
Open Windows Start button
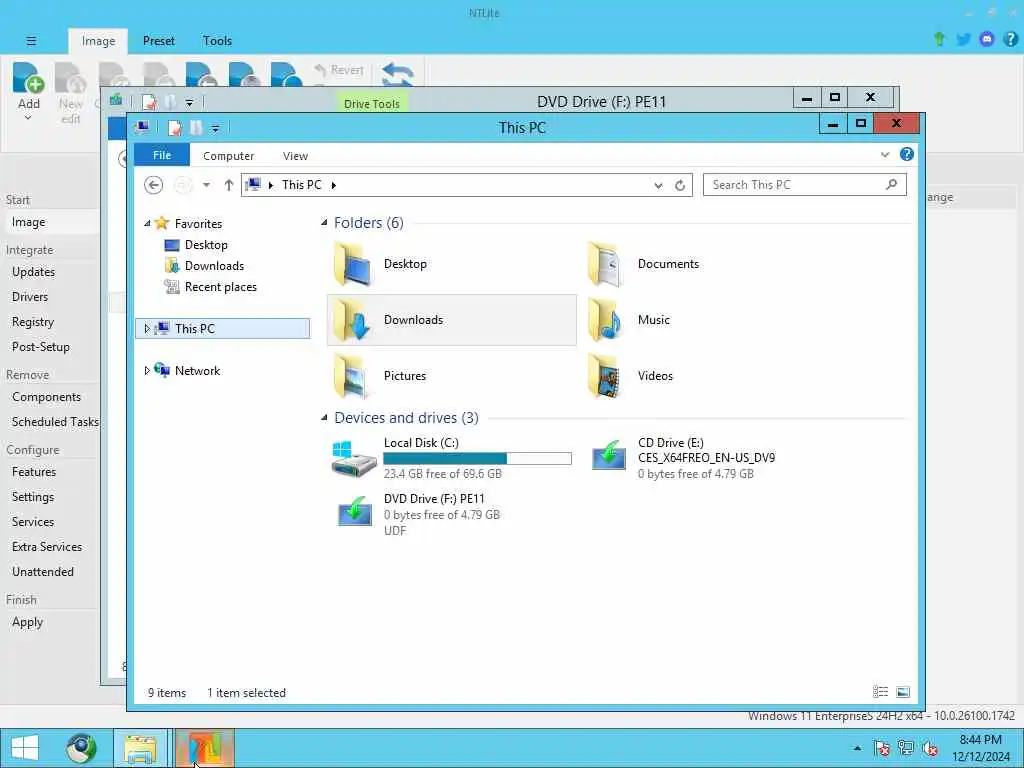[x=25, y=748]
